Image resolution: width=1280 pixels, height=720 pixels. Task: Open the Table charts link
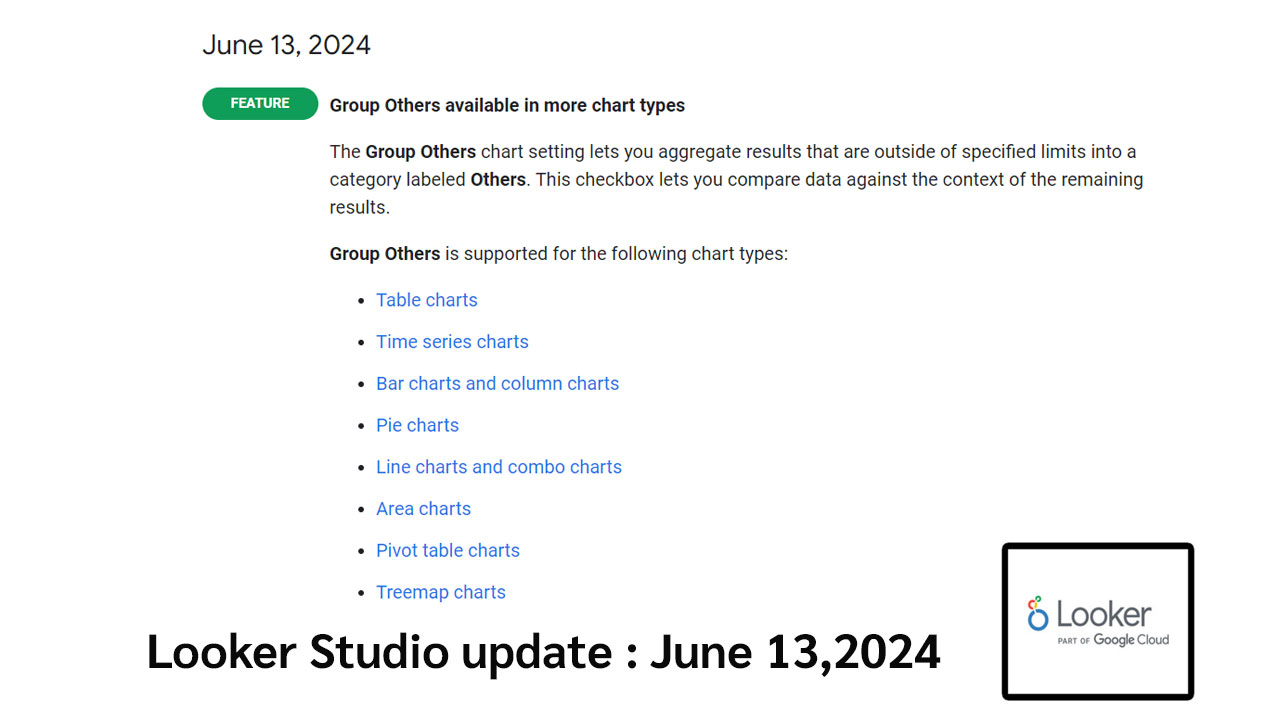[x=426, y=300]
